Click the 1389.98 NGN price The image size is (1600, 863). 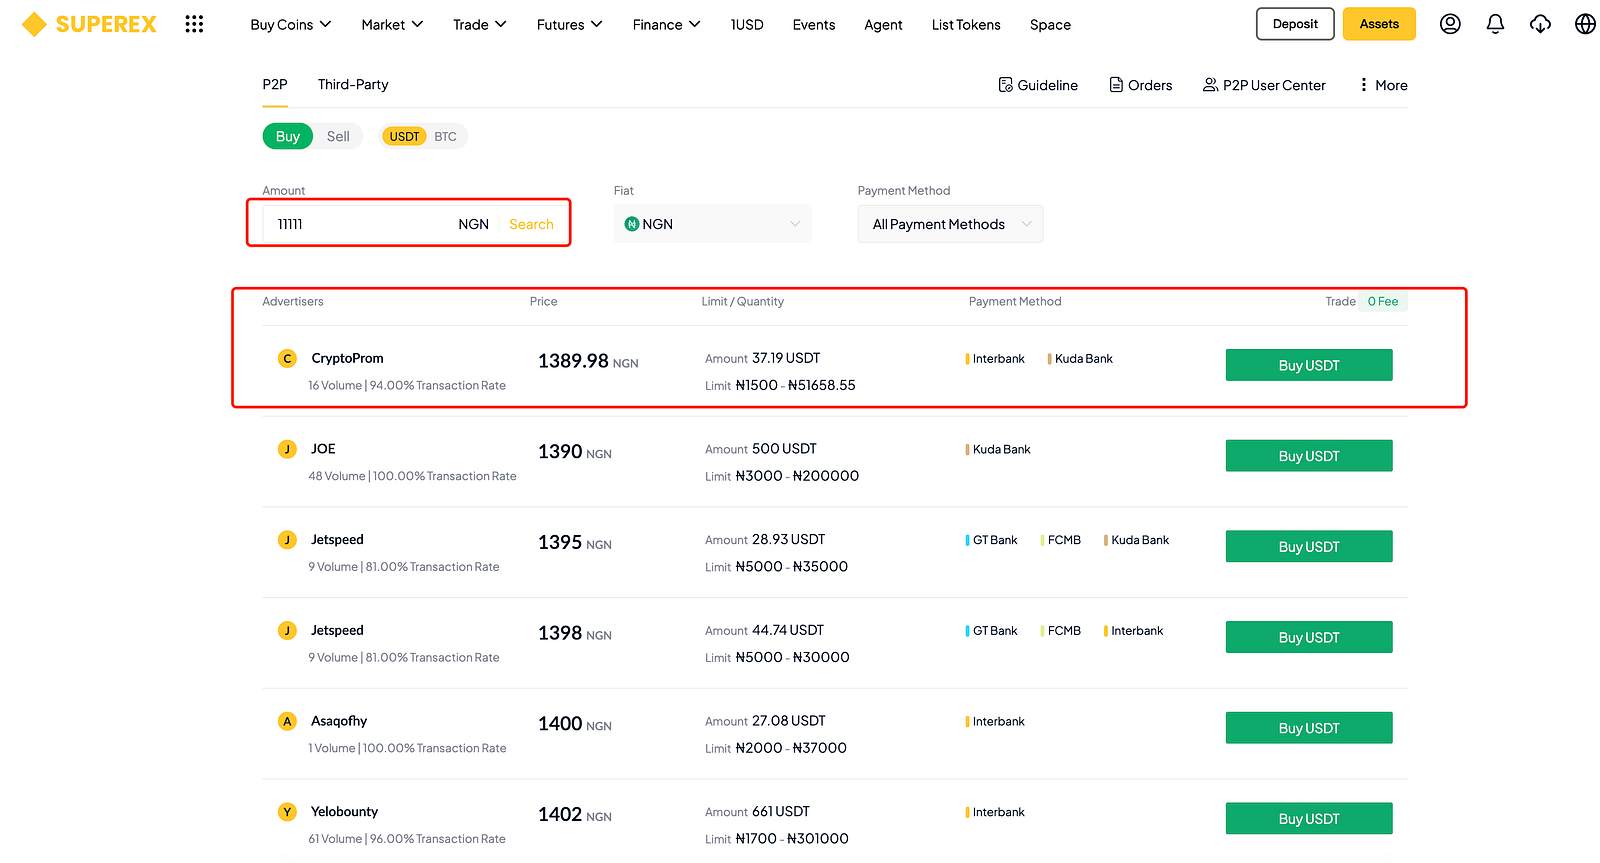coord(588,361)
